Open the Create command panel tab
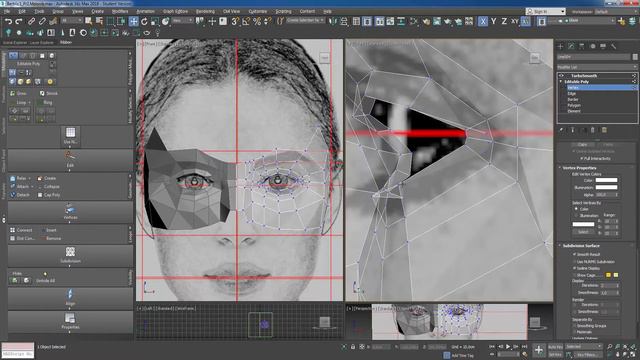The height and width of the screenshot is (360, 640). (x=560, y=47)
